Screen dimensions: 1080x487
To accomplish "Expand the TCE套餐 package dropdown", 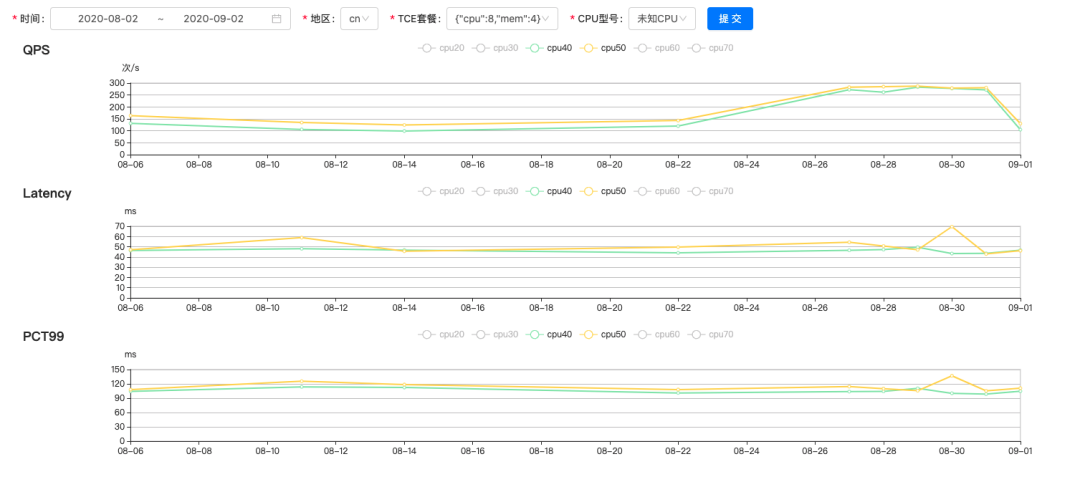I will (502, 19).
